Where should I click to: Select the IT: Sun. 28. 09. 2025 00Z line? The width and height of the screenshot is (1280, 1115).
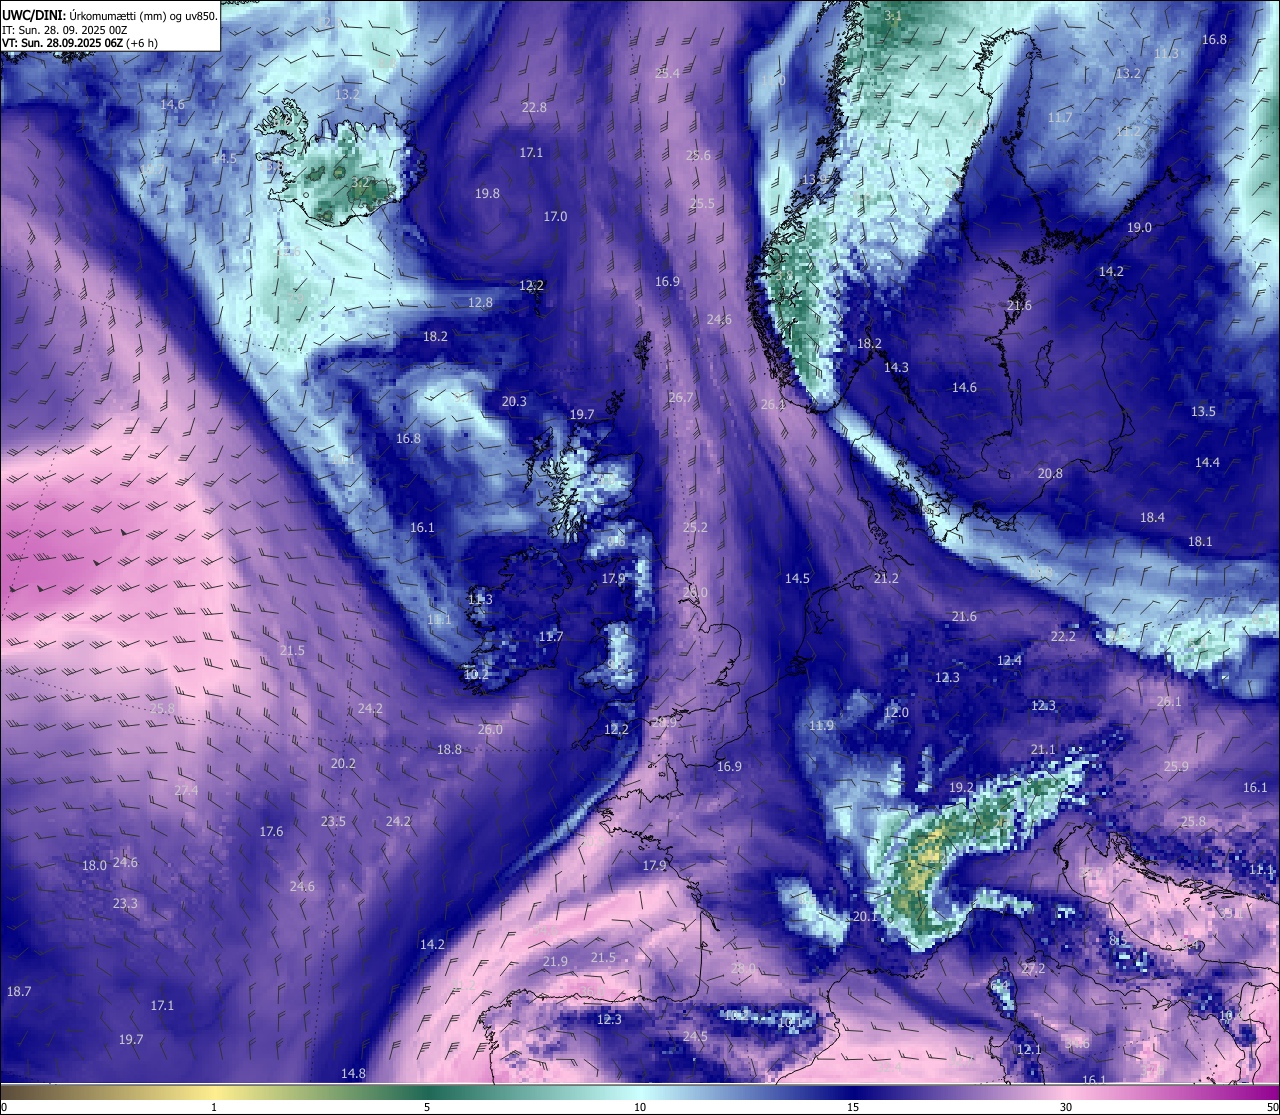[x=65, y=30]
